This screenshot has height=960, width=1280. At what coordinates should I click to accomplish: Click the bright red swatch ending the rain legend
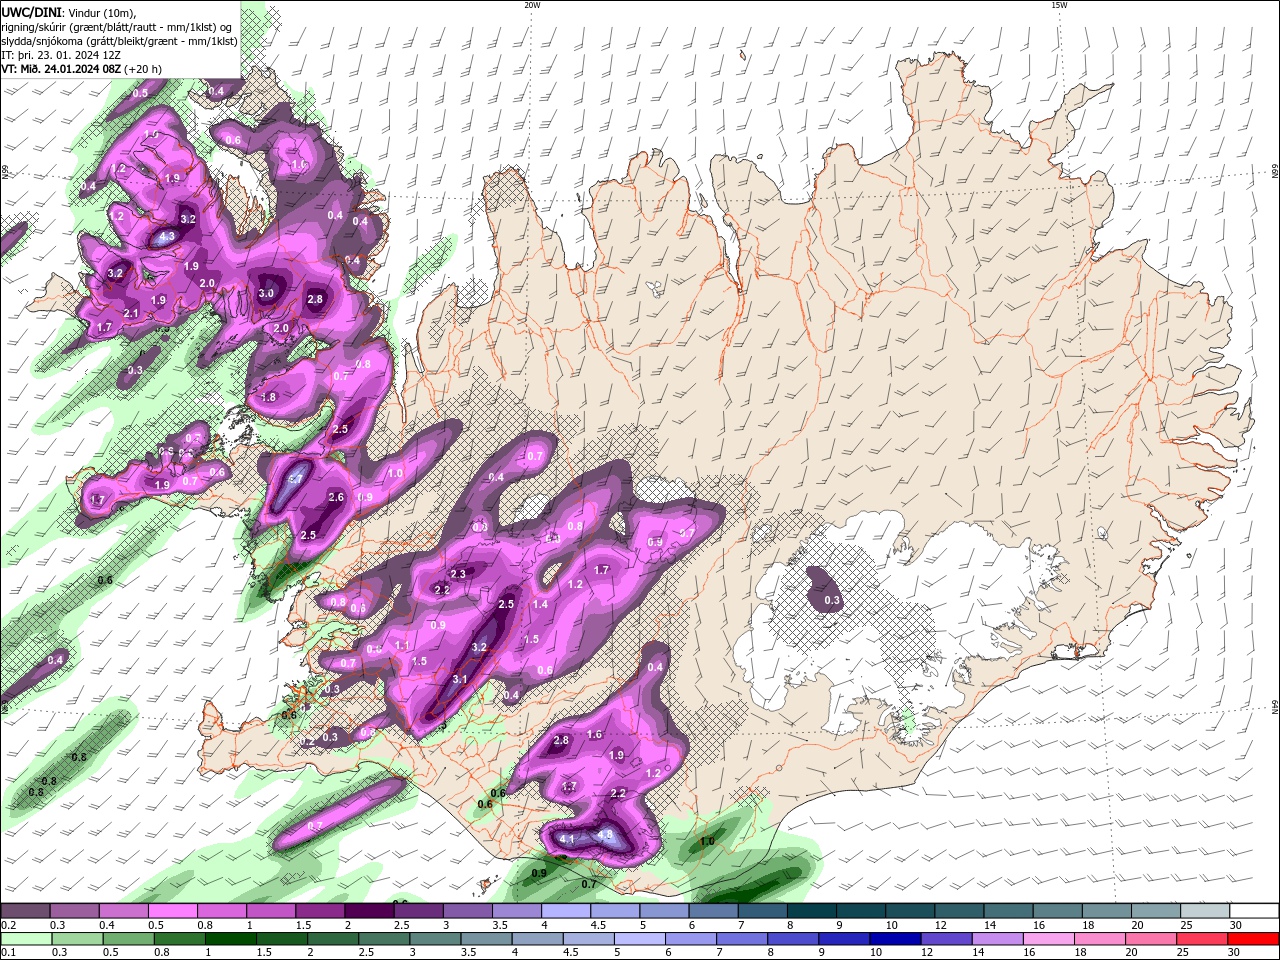(x=1255, y=939)
